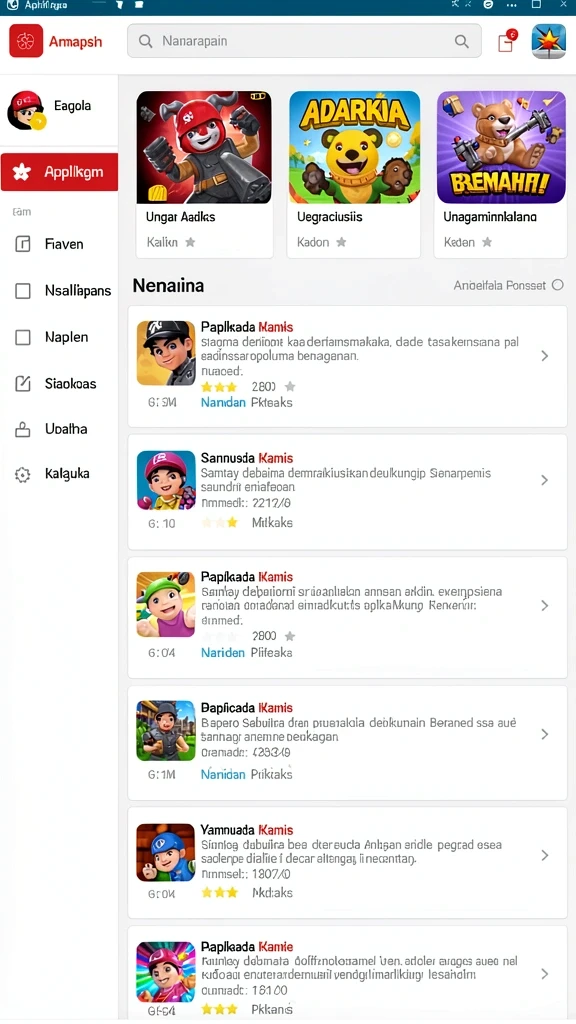576x1024 pixels.
Task: Open the ADARKIA featured game thumbnail
Action: click(355, 147)
